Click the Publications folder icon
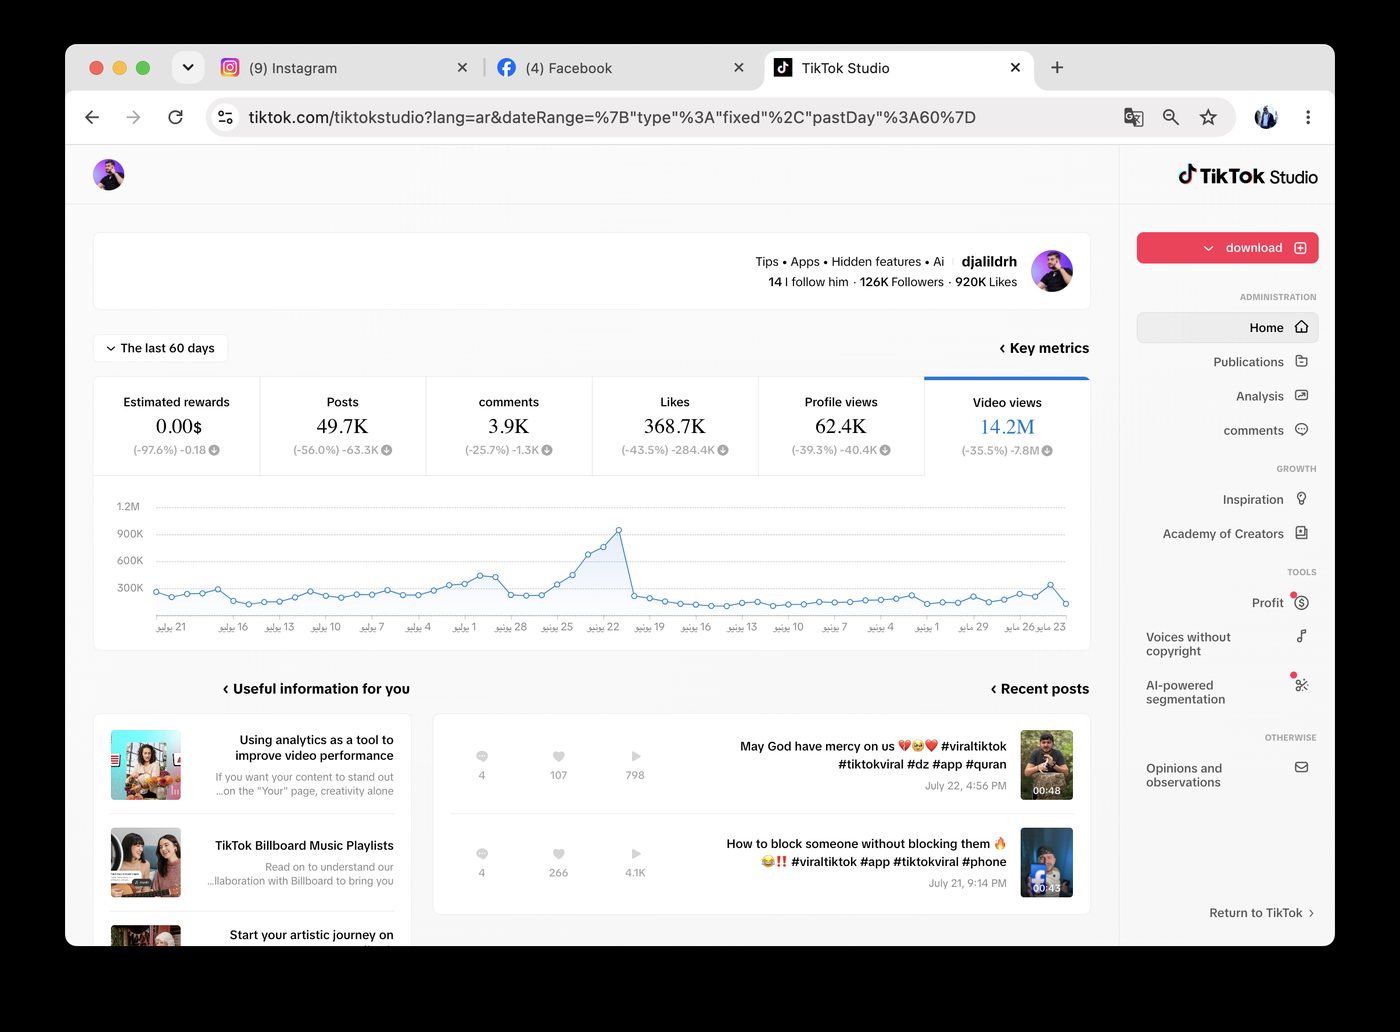The image size is (1400, 1032). (1301, 361)
